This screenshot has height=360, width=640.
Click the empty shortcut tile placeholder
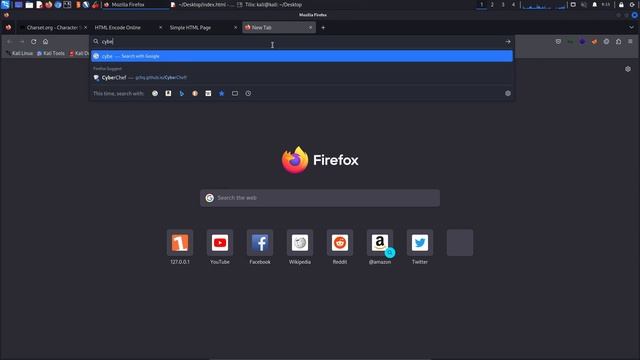click(x=460, y=243)
